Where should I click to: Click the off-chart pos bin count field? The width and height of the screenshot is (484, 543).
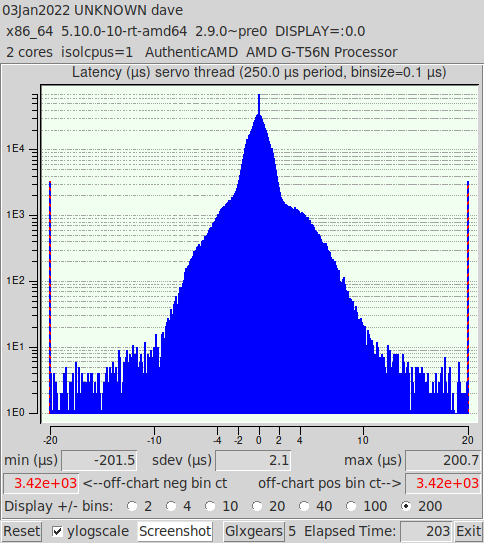coord(443,483)
